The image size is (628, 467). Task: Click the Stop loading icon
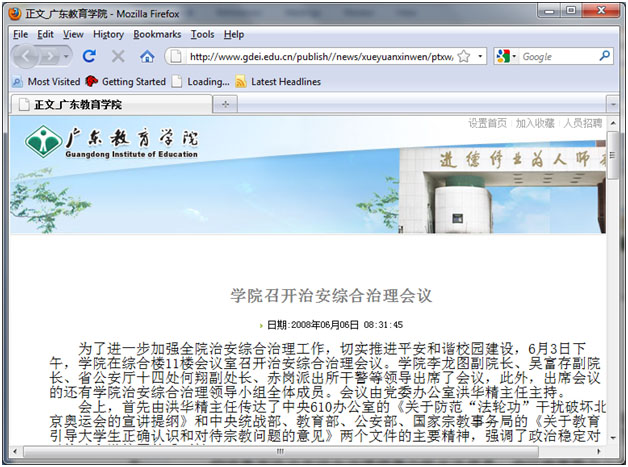pyautogui.click(x=118, y=57)
